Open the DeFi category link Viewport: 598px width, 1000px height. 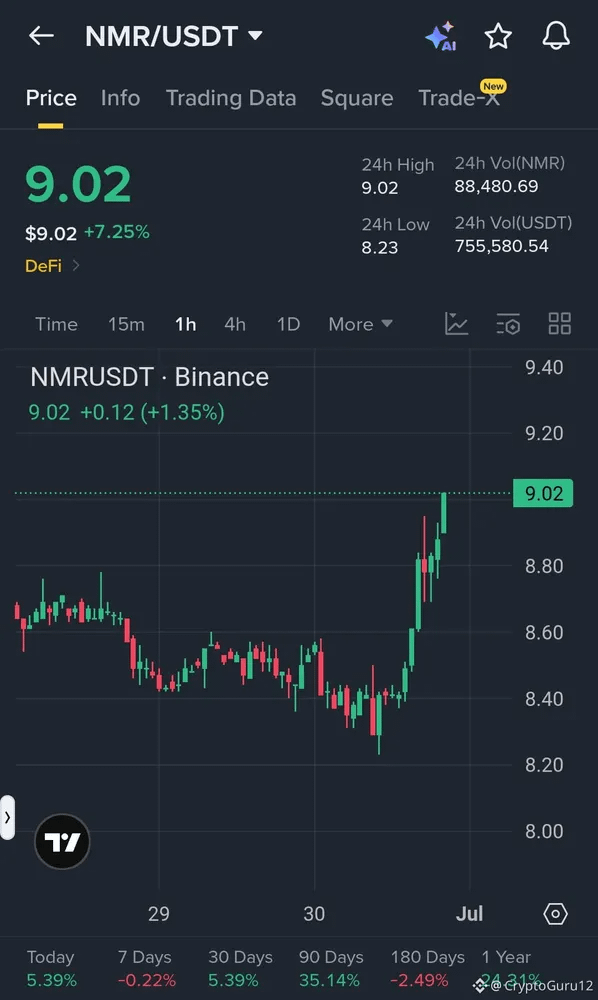pos(52,266)
